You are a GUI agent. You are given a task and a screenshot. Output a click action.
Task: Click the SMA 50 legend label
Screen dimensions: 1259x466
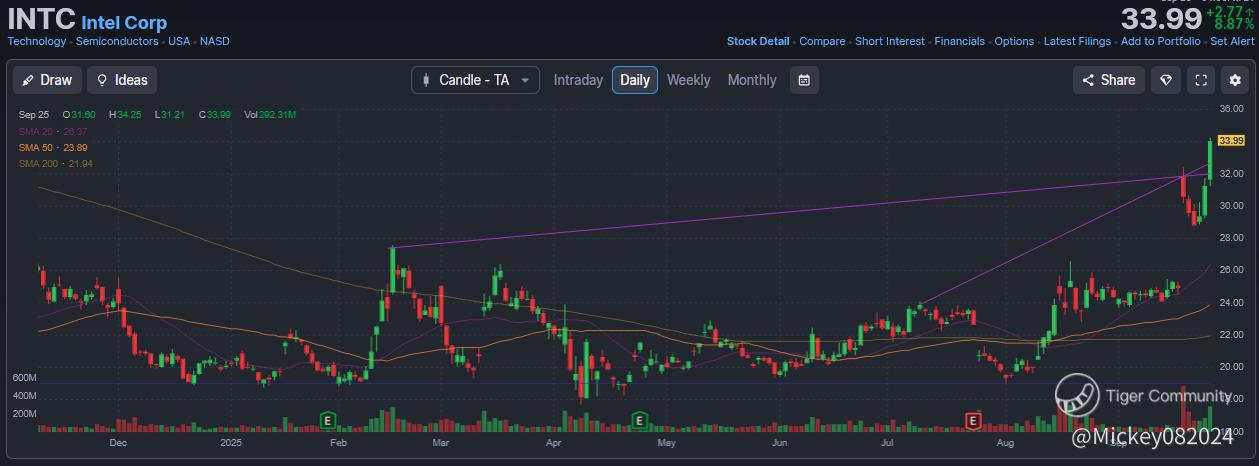53,147
